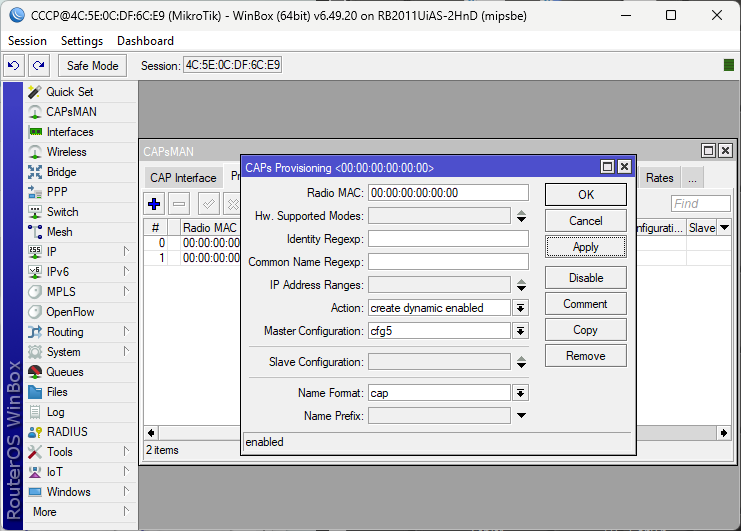741x531 pixels.
Task: Click the Comment button
Action: [x=586, y=304]
